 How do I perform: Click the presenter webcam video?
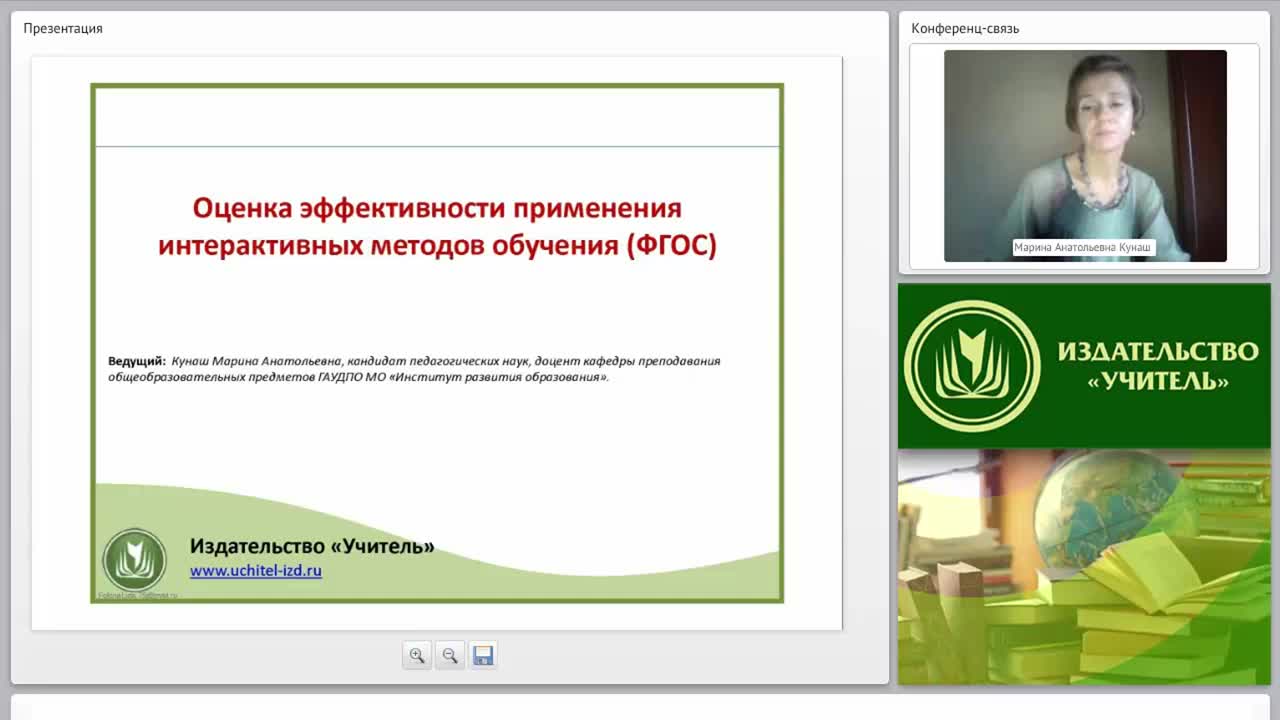pos(1085,156)
